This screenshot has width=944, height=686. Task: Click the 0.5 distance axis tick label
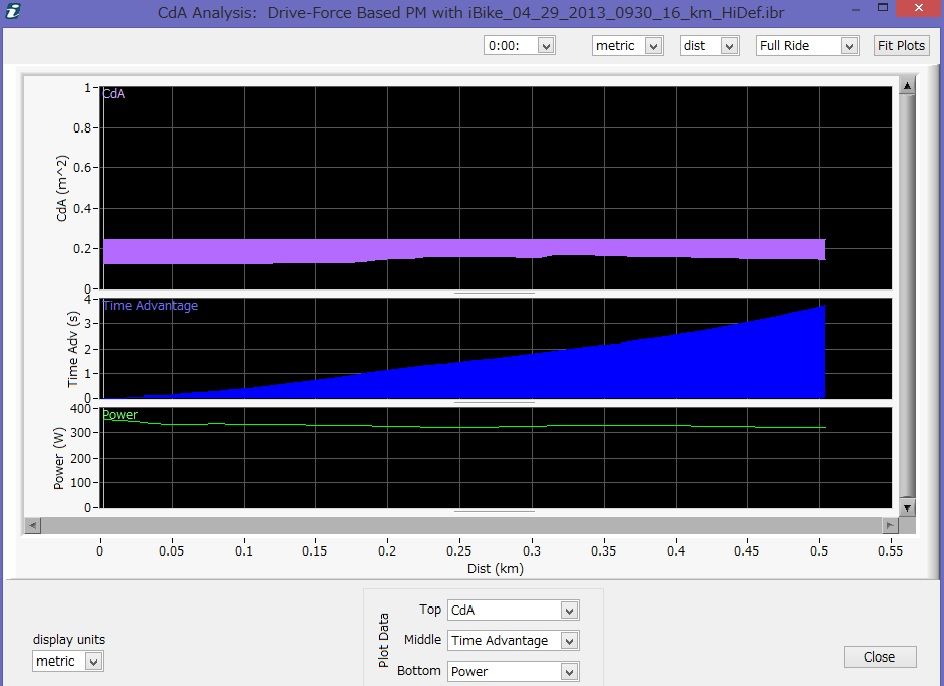[819, 551]
